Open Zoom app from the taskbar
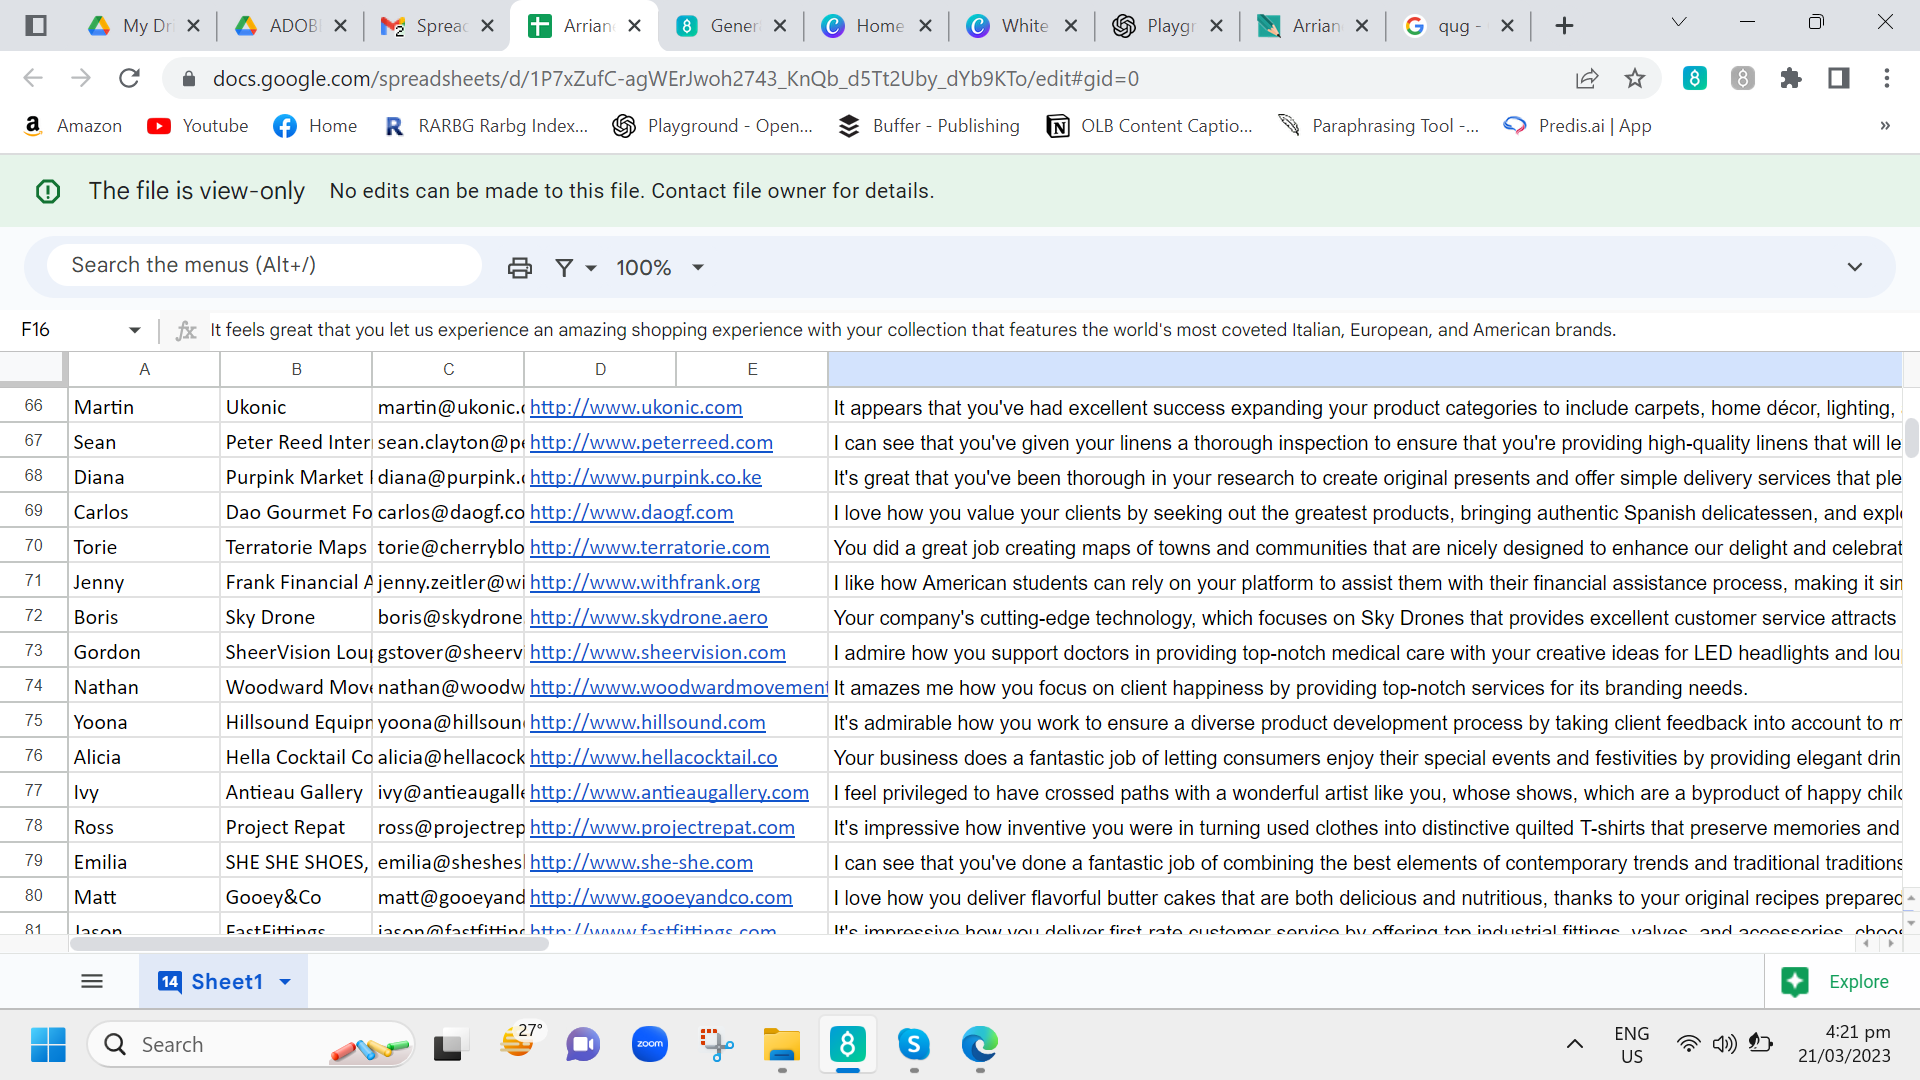Image resolution: width=1920 pixels, height=1080 pixels. tap(650, 1045)
